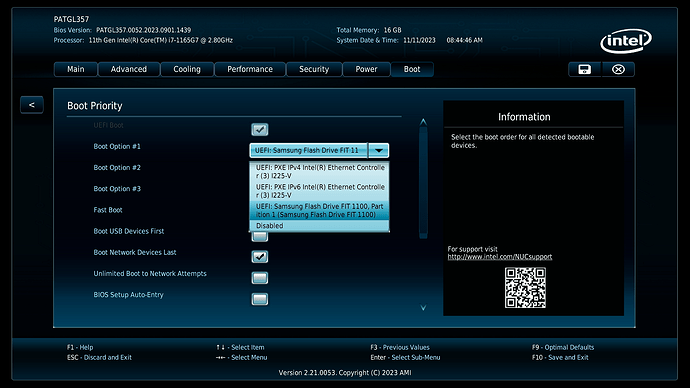Screen dimensions: 690x388
Task: Open the intel.com/NUCsupport link
Action: point(500,257)
